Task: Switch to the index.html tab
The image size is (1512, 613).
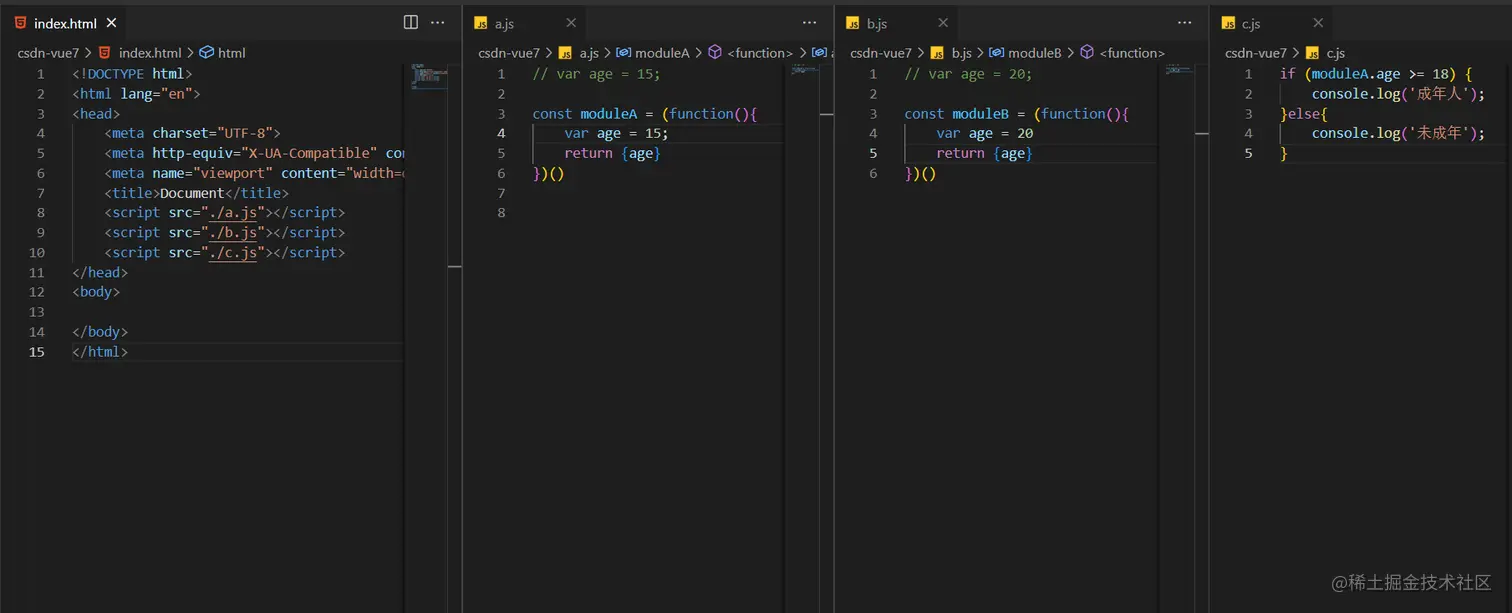Action: coord(63,22)
